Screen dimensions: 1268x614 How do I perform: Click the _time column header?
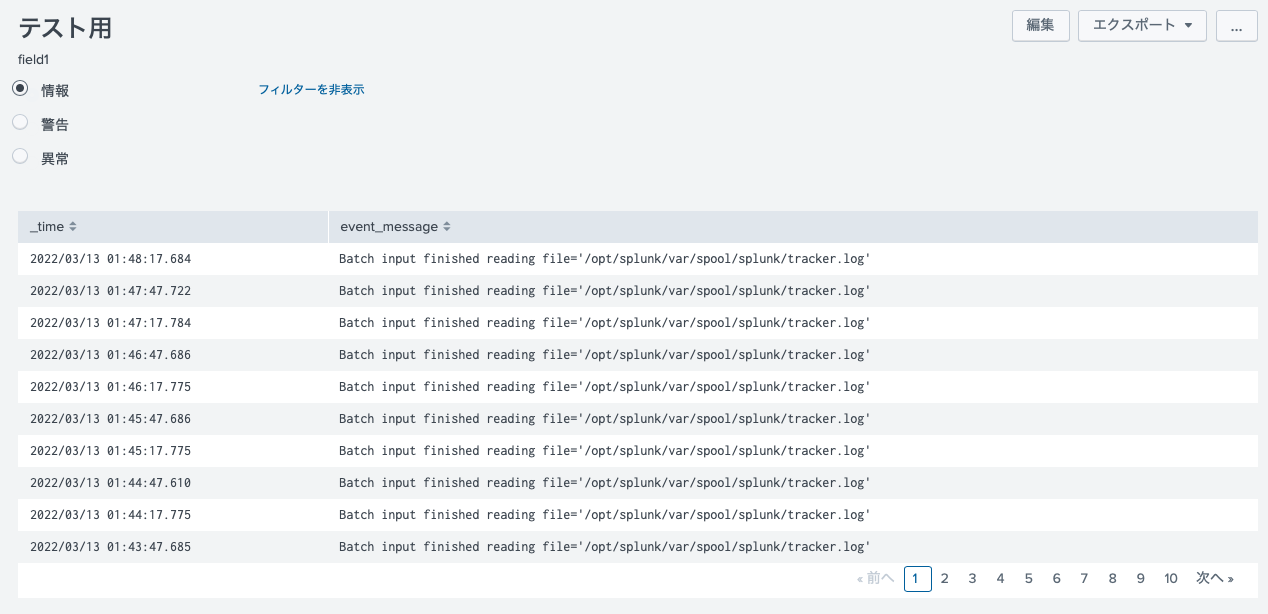[x=46, y=227]
